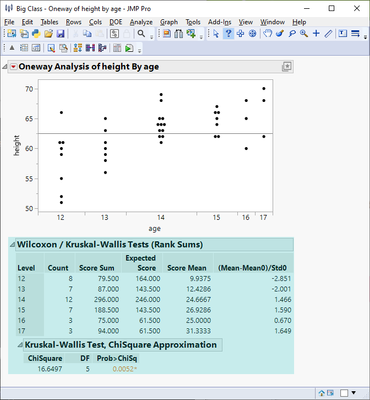Select the lasso tool
This screenshot has width=370, height=400.
pos(292,34)
